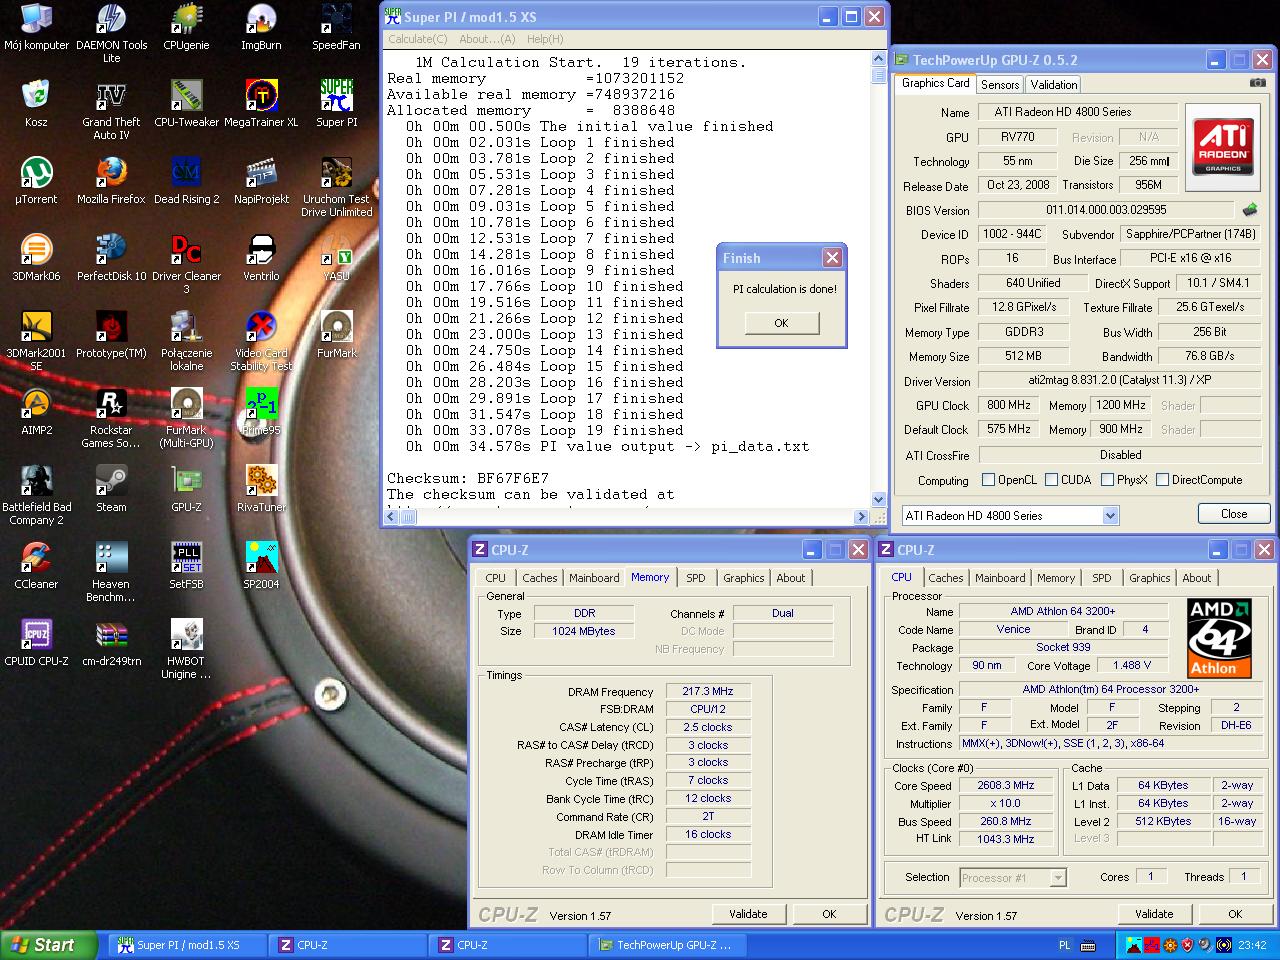Screen dimensions: 1280x960
Task: Click the Super PI vertical scrollbar down arrow
Action: click(x=879, y=499)
